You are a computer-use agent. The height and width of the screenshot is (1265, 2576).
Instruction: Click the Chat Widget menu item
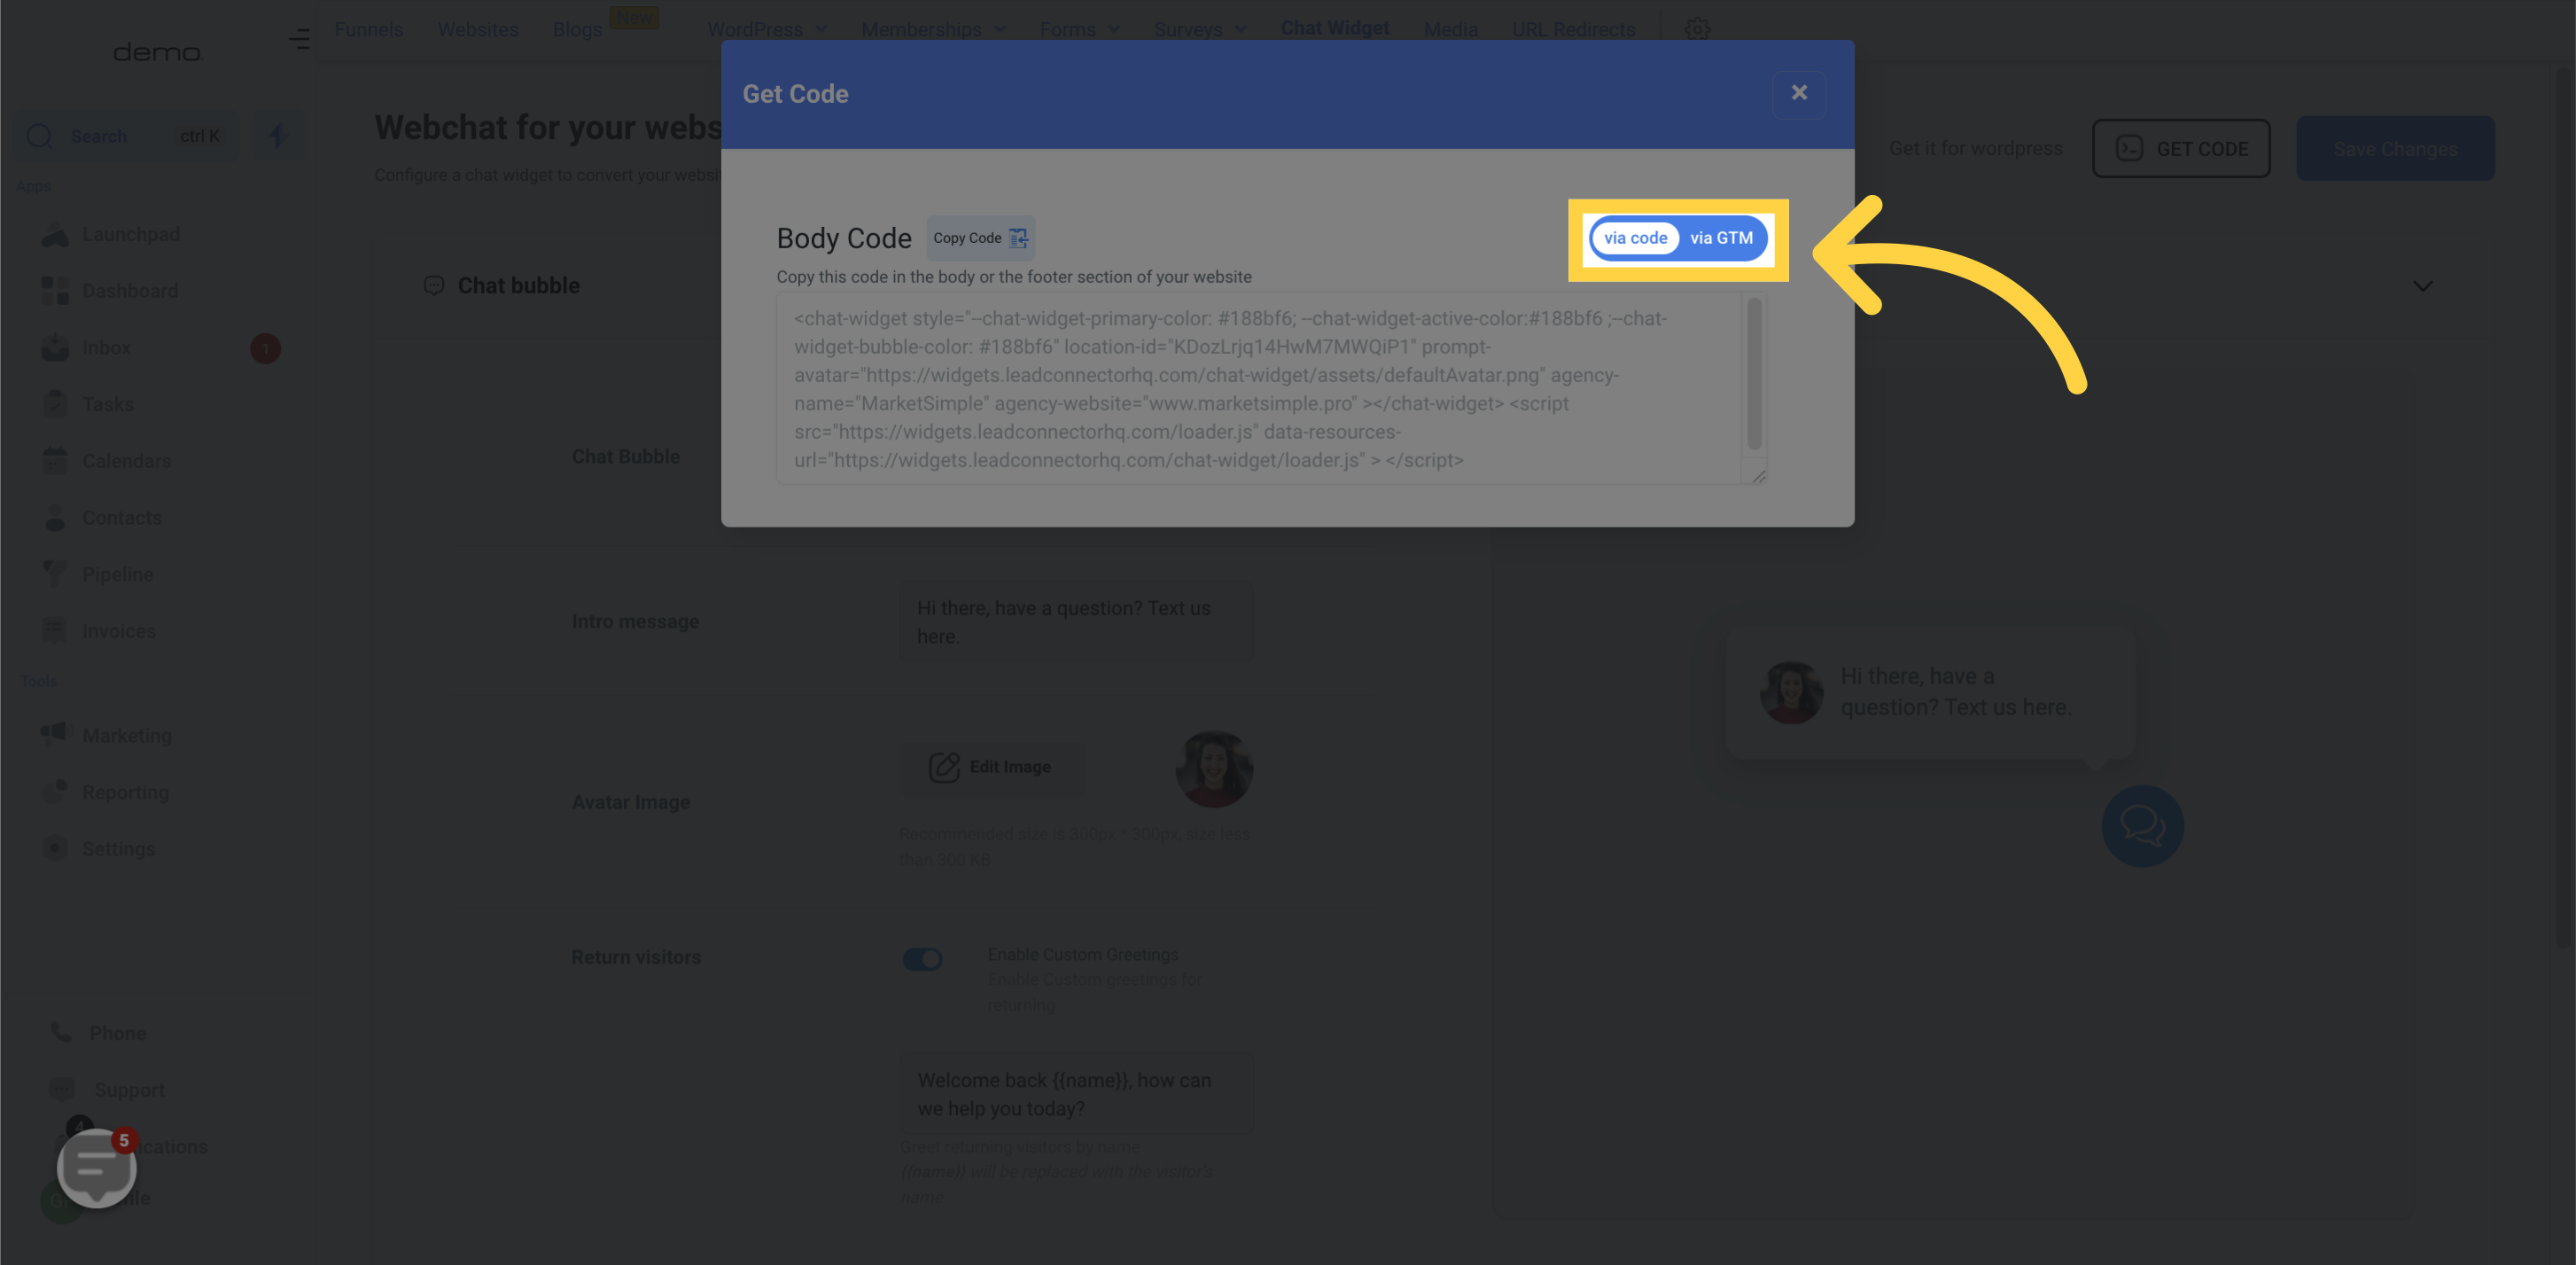(x=1334, y=29)
